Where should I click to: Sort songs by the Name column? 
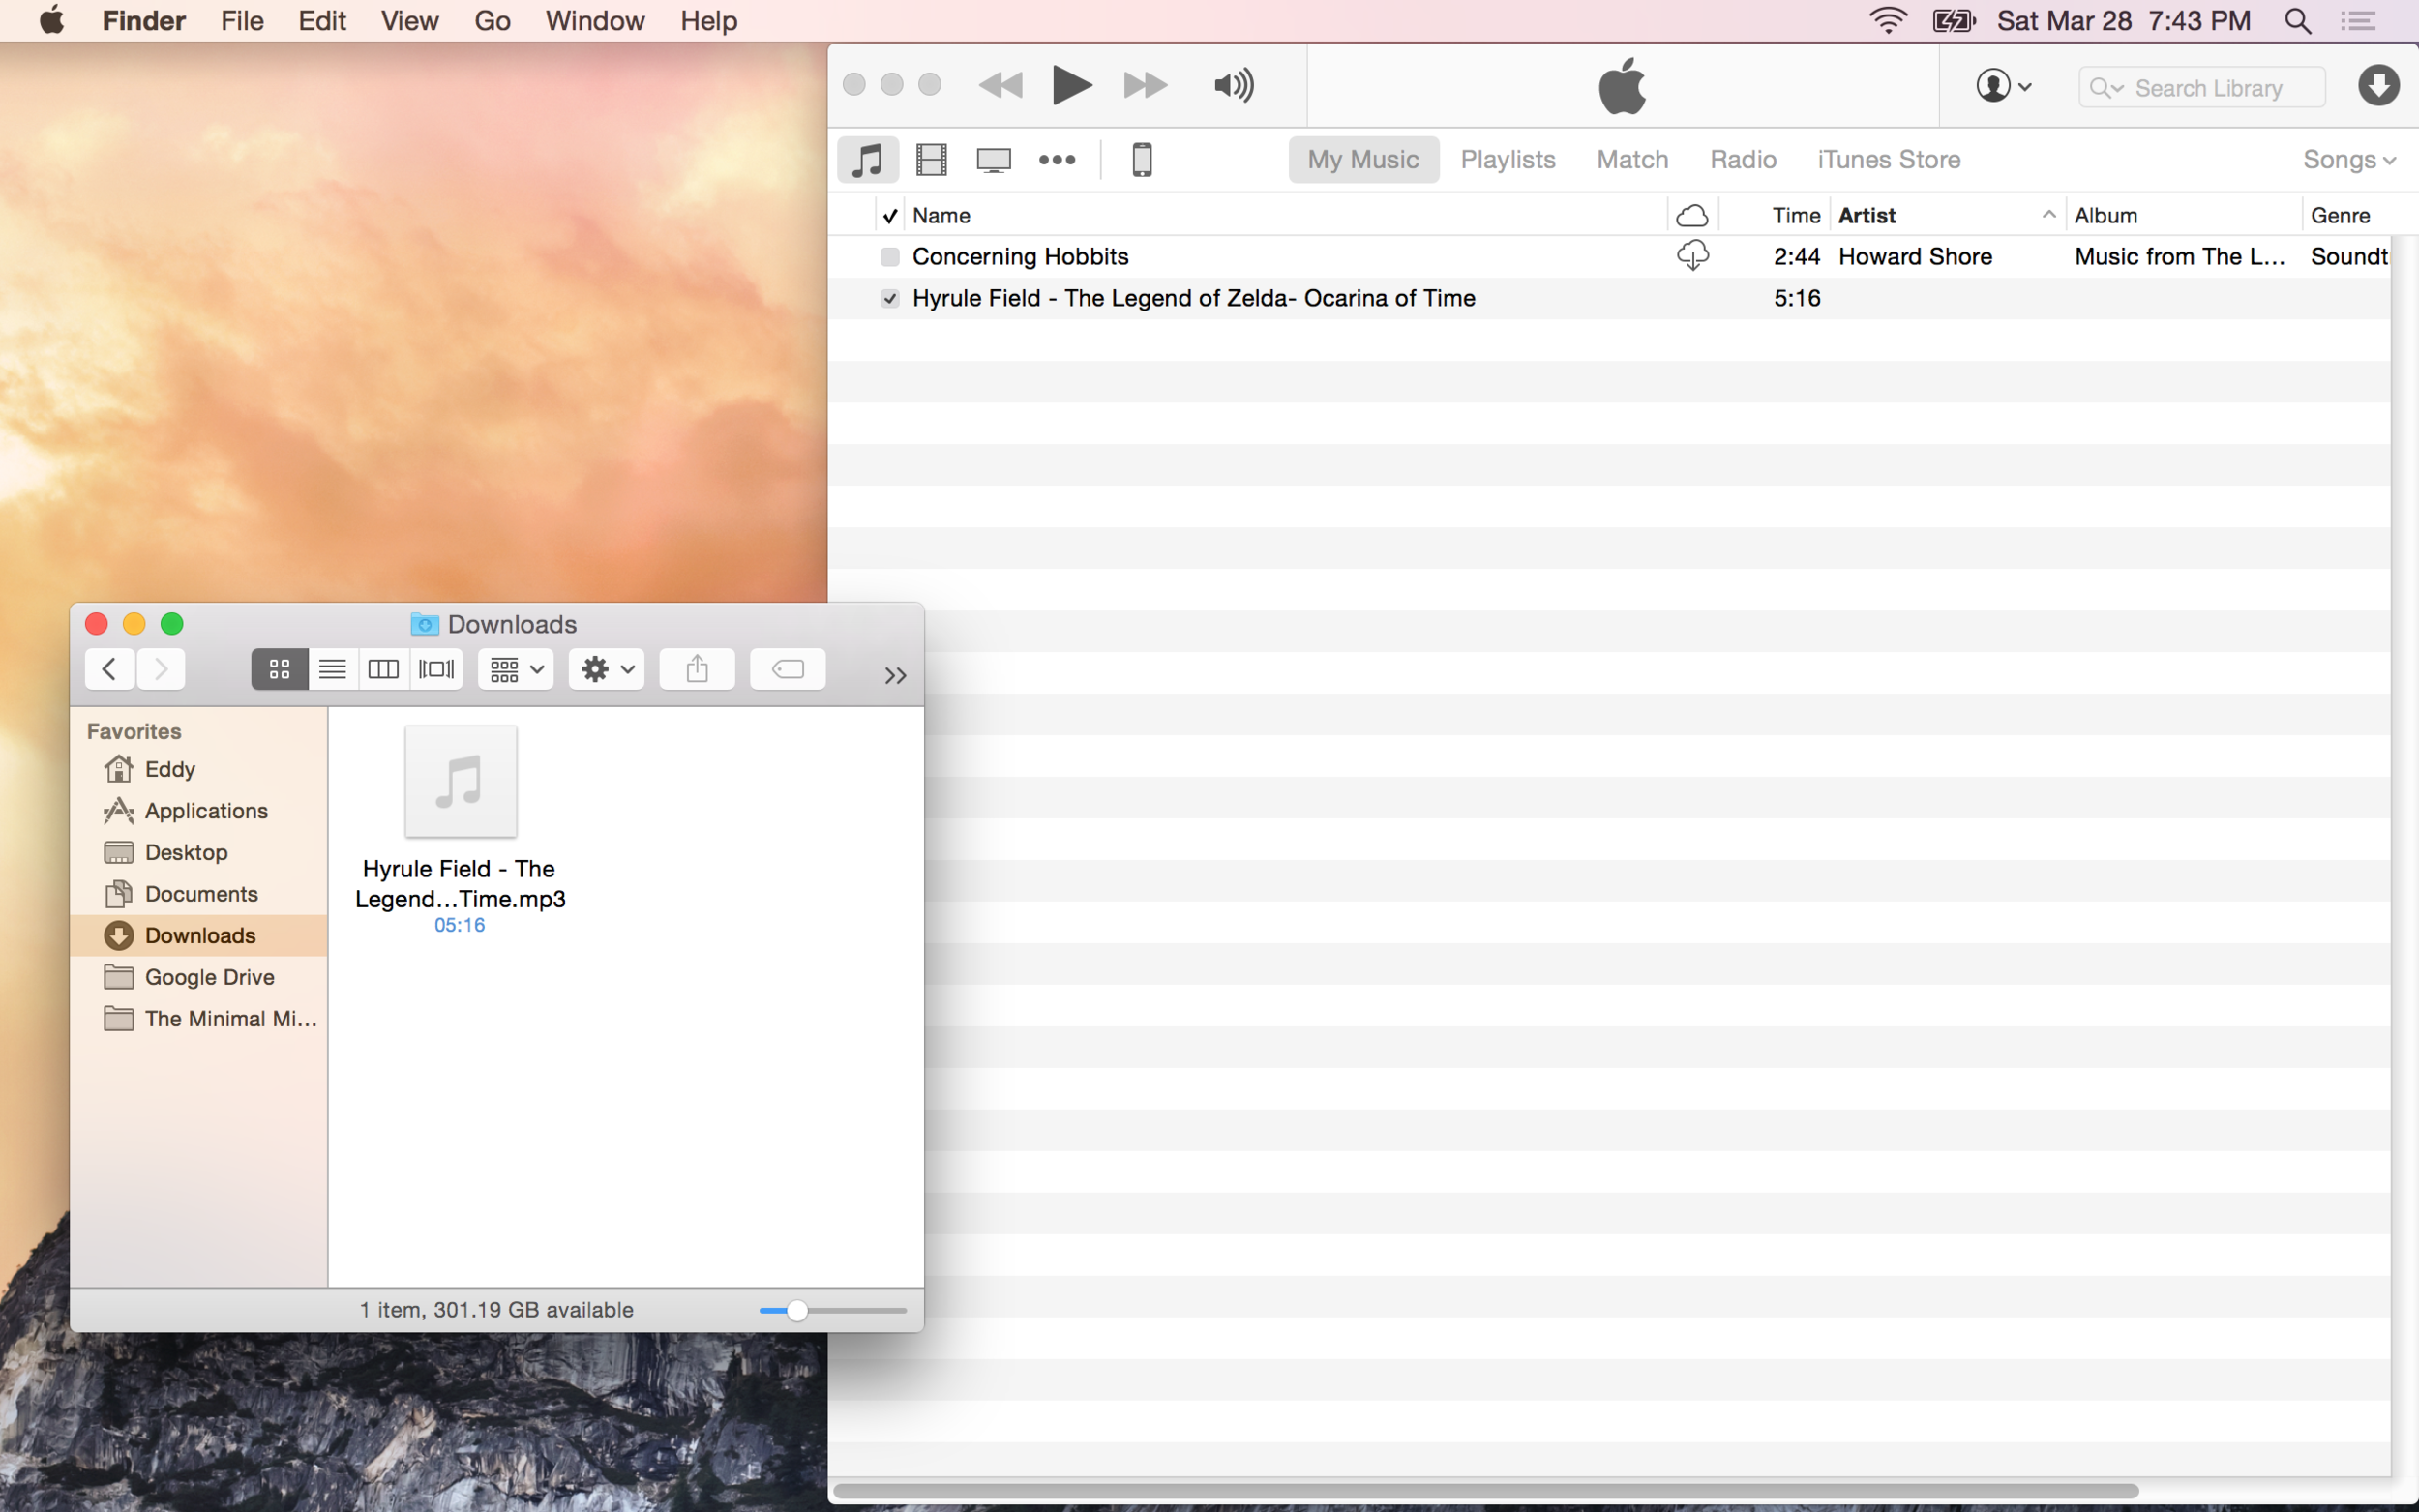(x=1285, y=215)
